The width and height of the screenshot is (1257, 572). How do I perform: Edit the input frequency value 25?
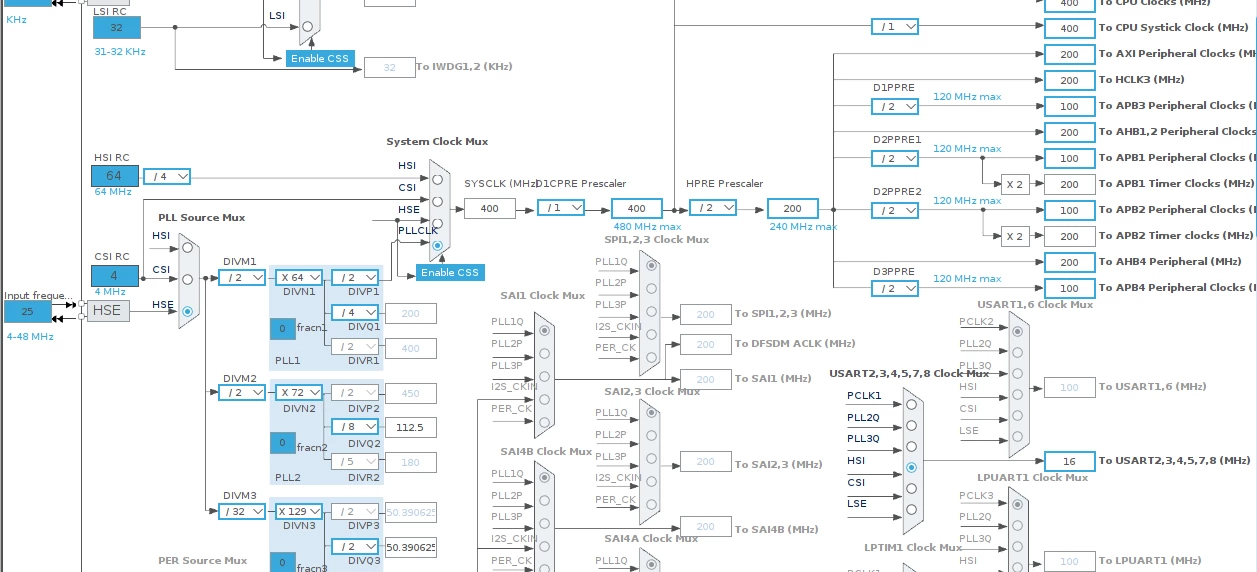click(x=28, y=311)
